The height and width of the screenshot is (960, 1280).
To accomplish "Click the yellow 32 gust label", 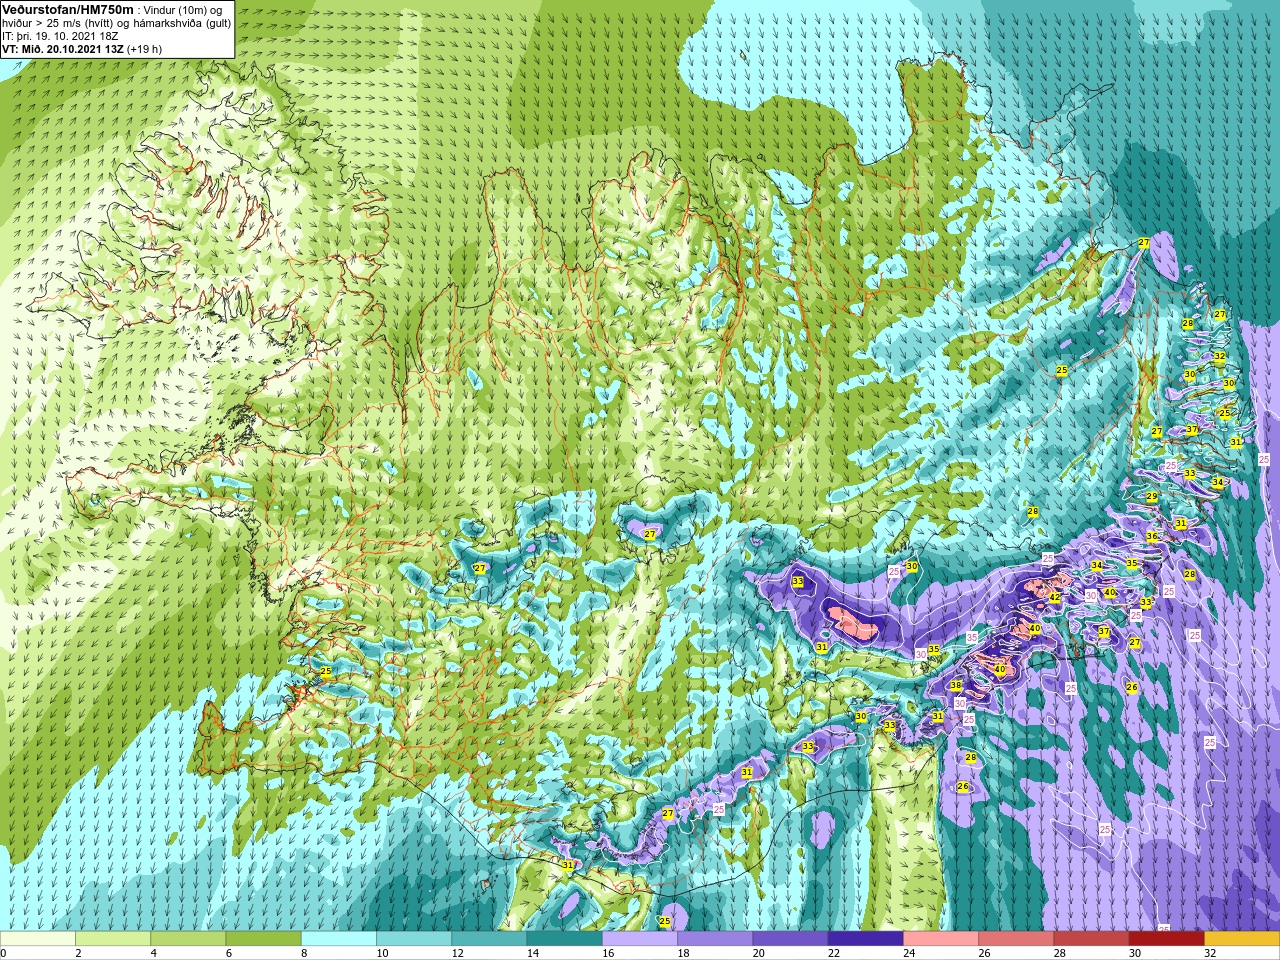I will (1220, 357).
